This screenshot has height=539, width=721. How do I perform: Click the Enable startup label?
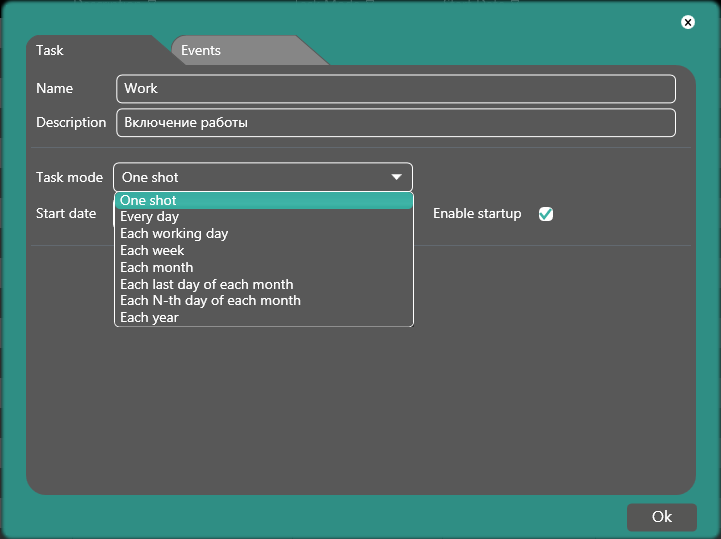477,214
